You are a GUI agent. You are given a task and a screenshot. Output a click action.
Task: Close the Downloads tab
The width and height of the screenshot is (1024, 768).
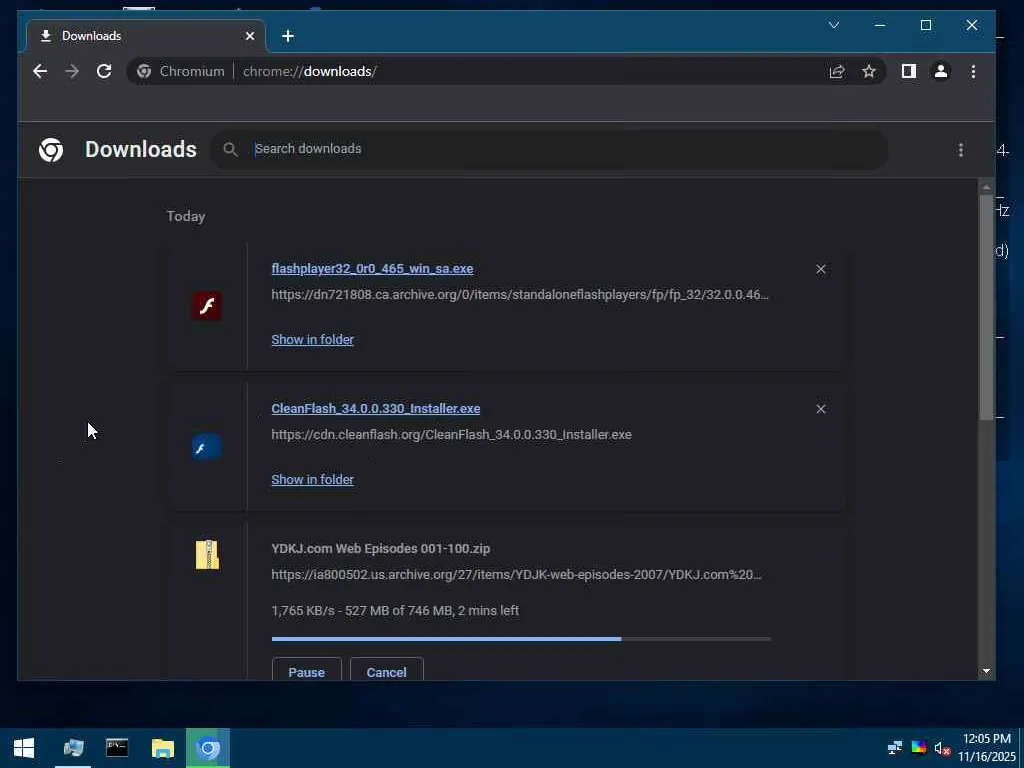tap(249, 36)
